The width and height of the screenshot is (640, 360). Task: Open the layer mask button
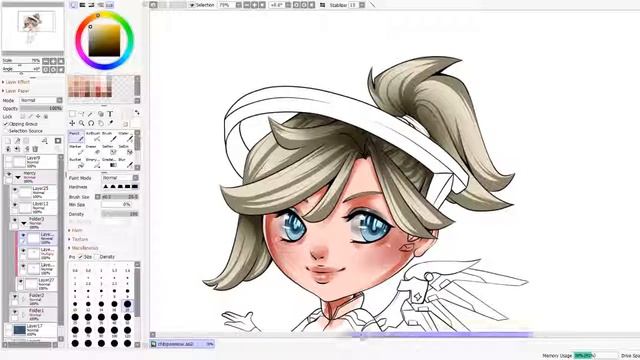click(58, 141)
